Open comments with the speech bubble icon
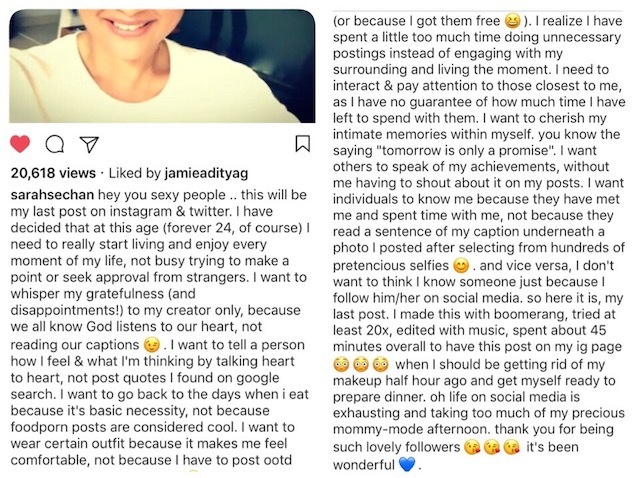 55,144
